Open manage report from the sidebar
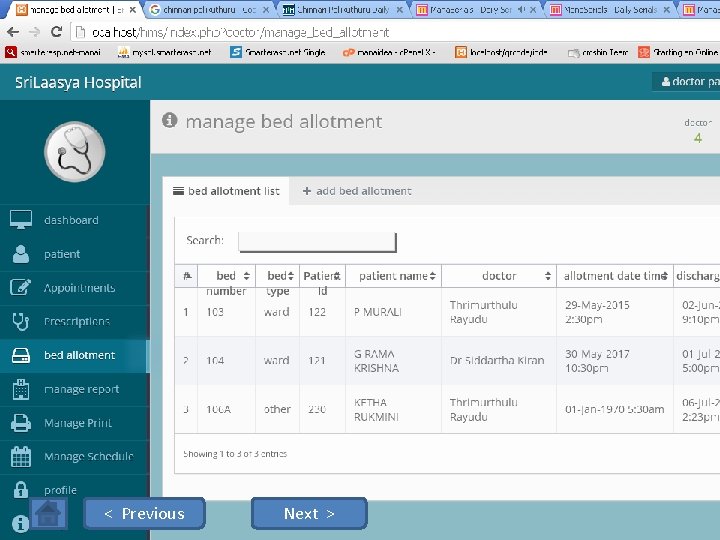Viewport: 720px width, 540px height. coord(75,389)
